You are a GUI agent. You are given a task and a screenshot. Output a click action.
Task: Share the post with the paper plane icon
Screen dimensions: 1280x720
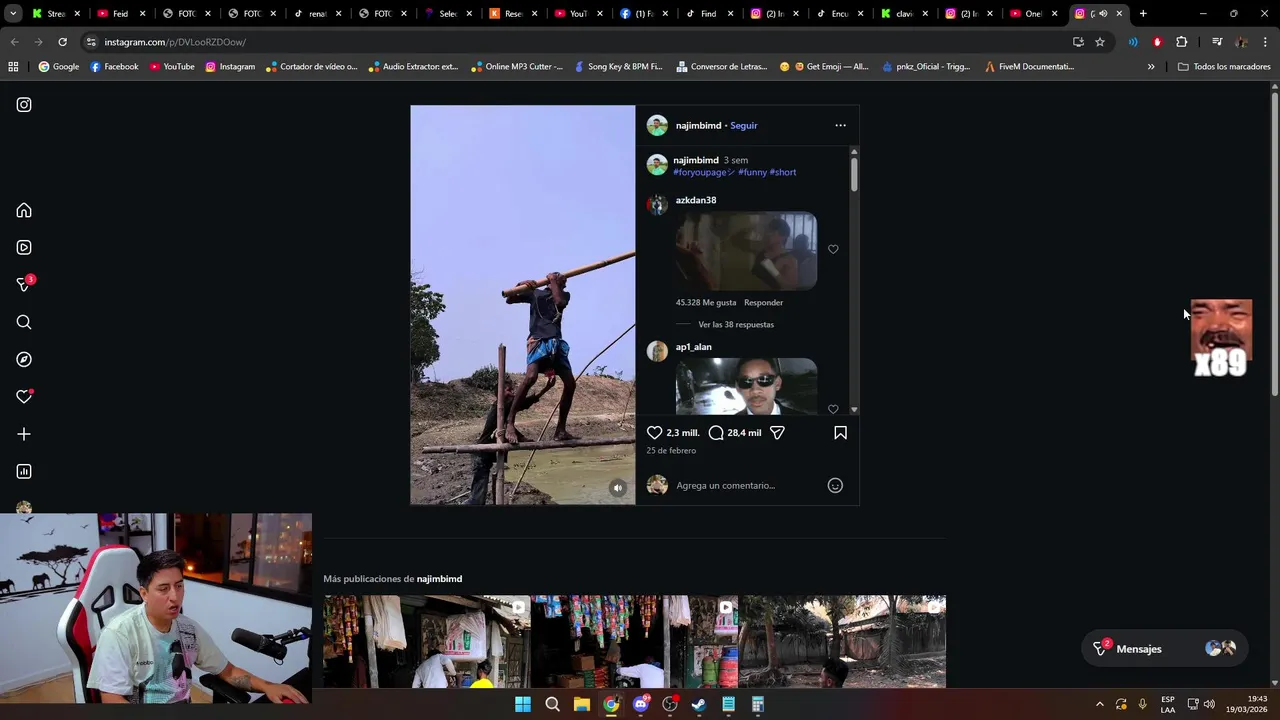(777, 432)
